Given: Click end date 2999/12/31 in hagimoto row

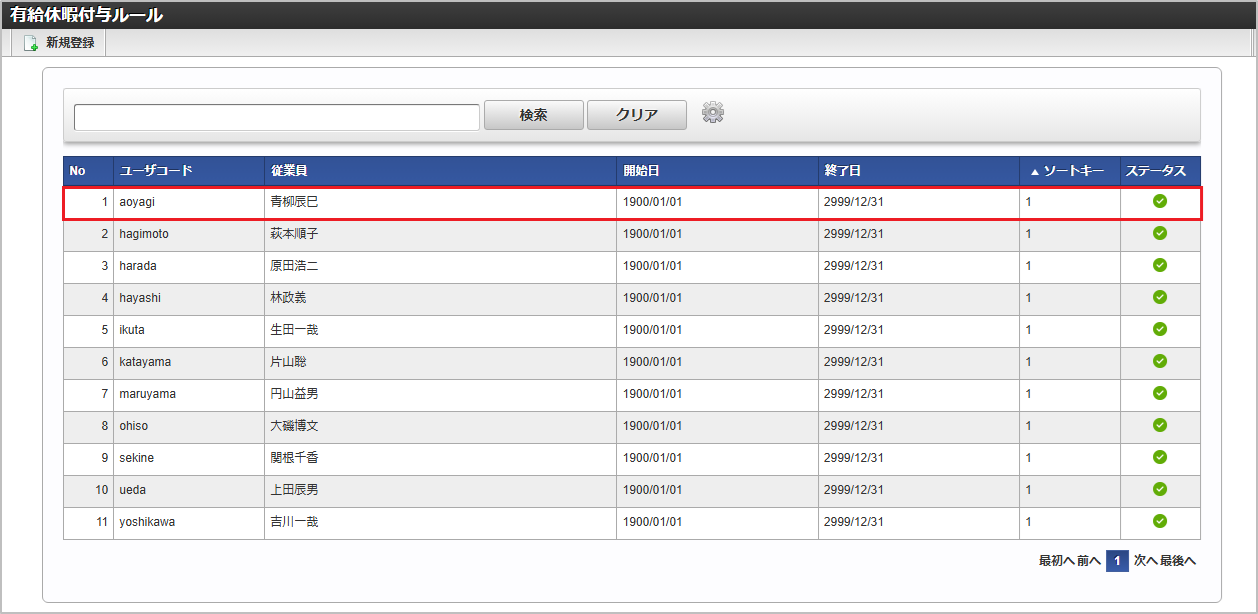Looking at the screenshot, I should pos(854,234).
